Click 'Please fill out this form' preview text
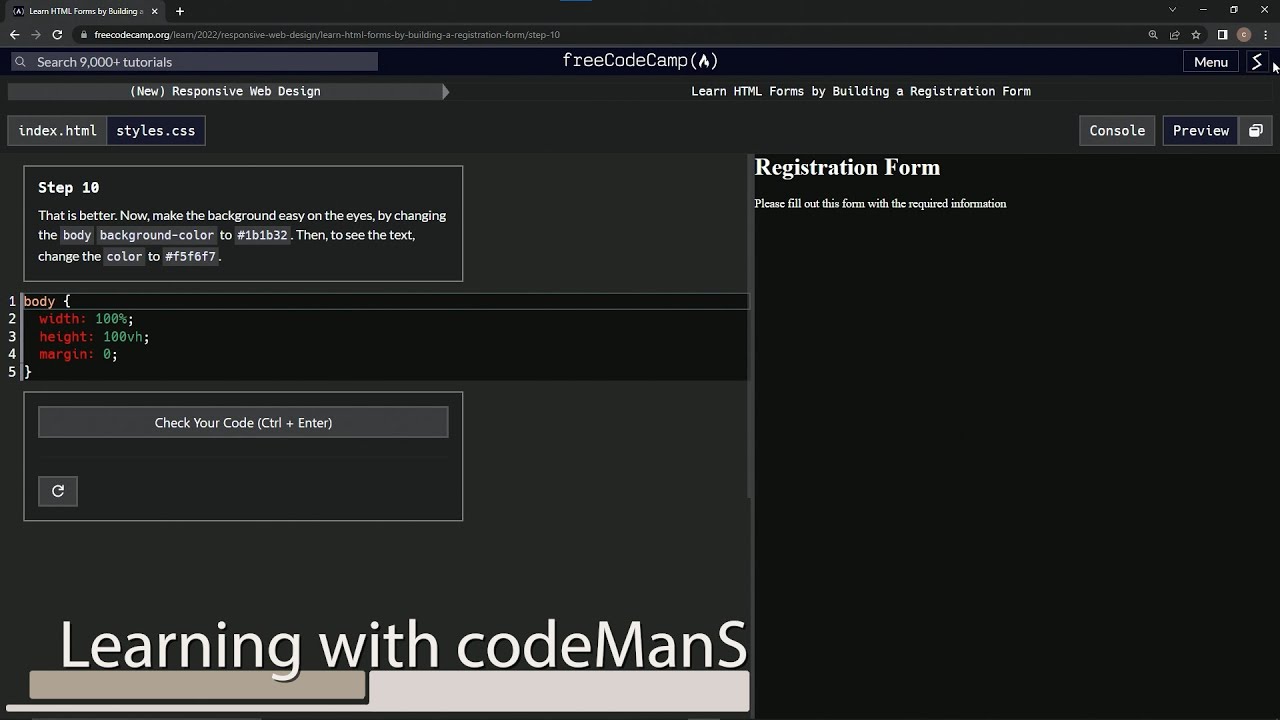Viewport: 1280px width, 720px height. pos(880,203)
